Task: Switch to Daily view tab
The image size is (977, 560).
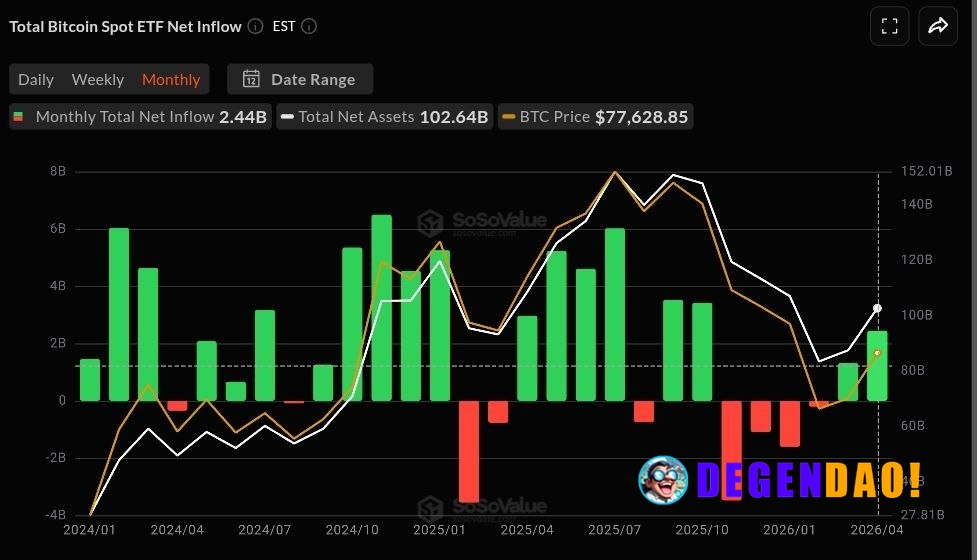Action: (x=36, y=80)
